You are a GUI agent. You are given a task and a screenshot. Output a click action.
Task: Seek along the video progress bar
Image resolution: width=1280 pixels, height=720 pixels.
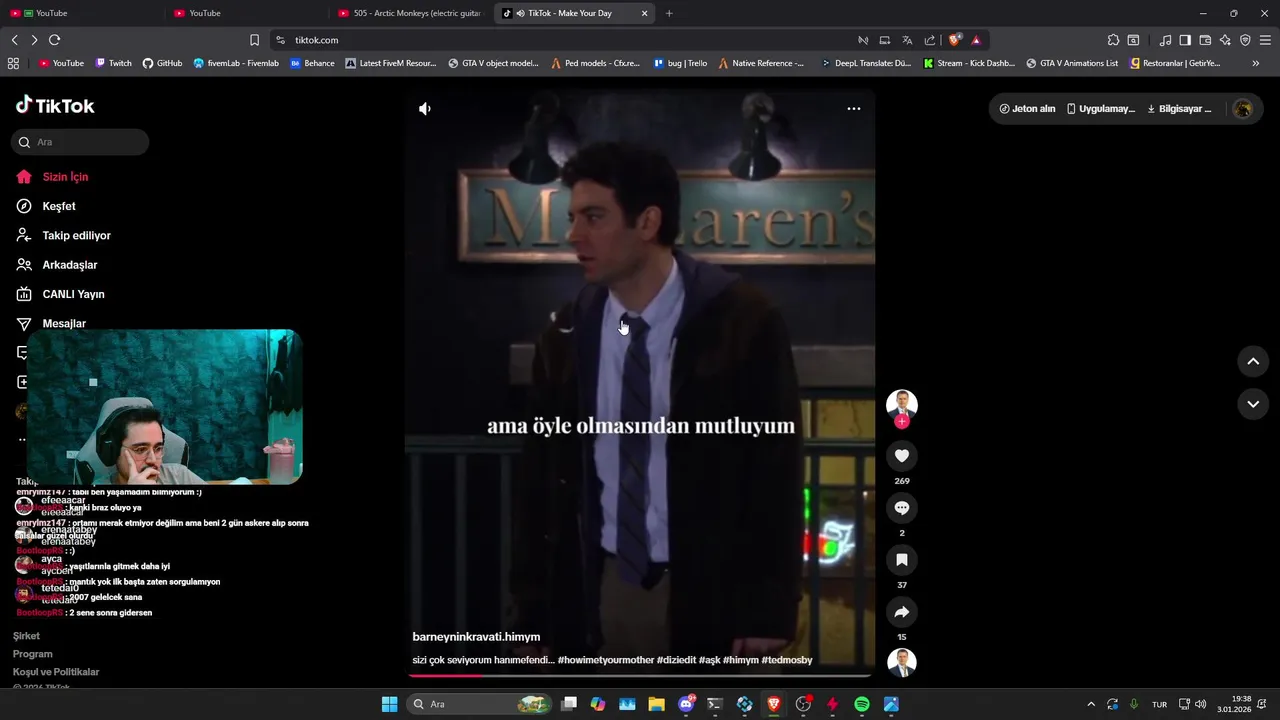(x=640, y=675)
